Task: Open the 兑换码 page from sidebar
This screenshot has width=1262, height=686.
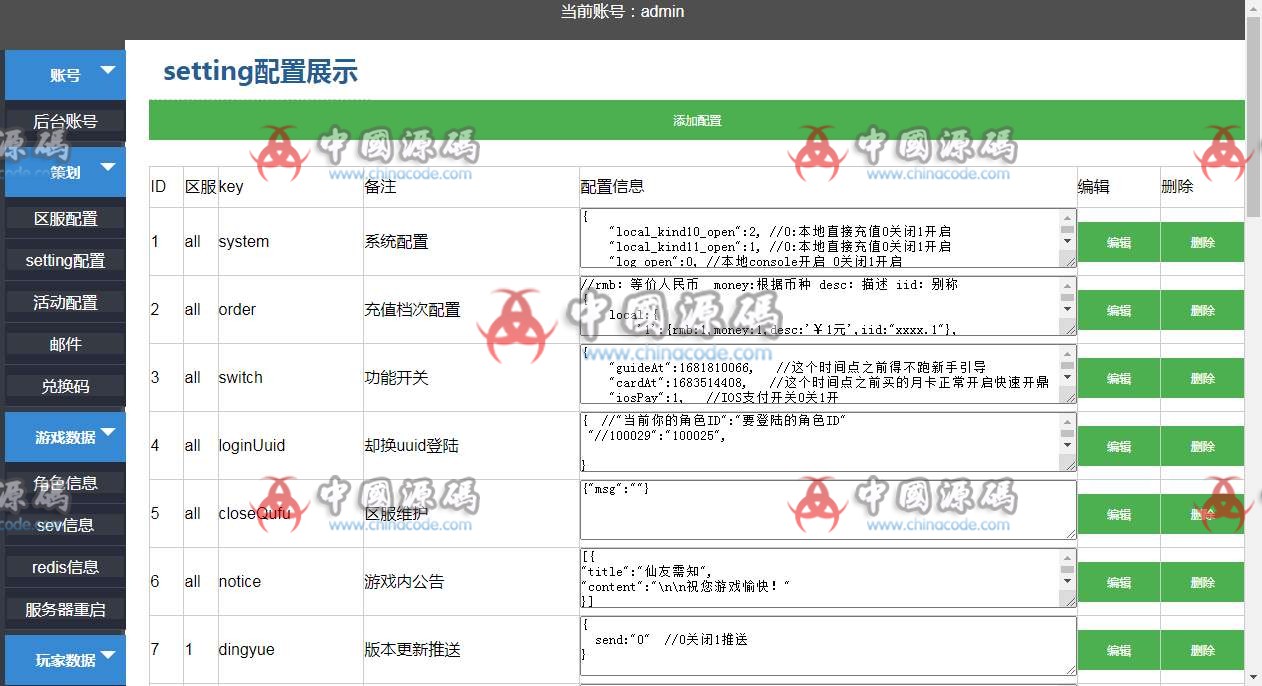Action: (x=64, y=385)
